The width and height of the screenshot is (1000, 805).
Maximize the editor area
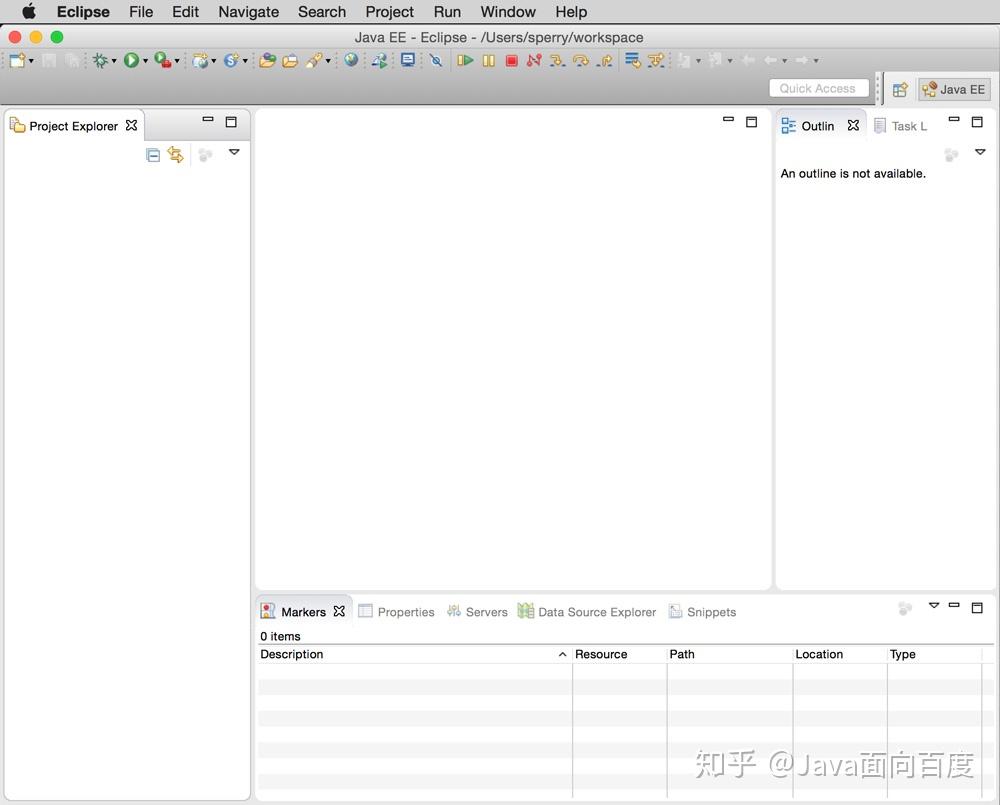click(752, 122)
